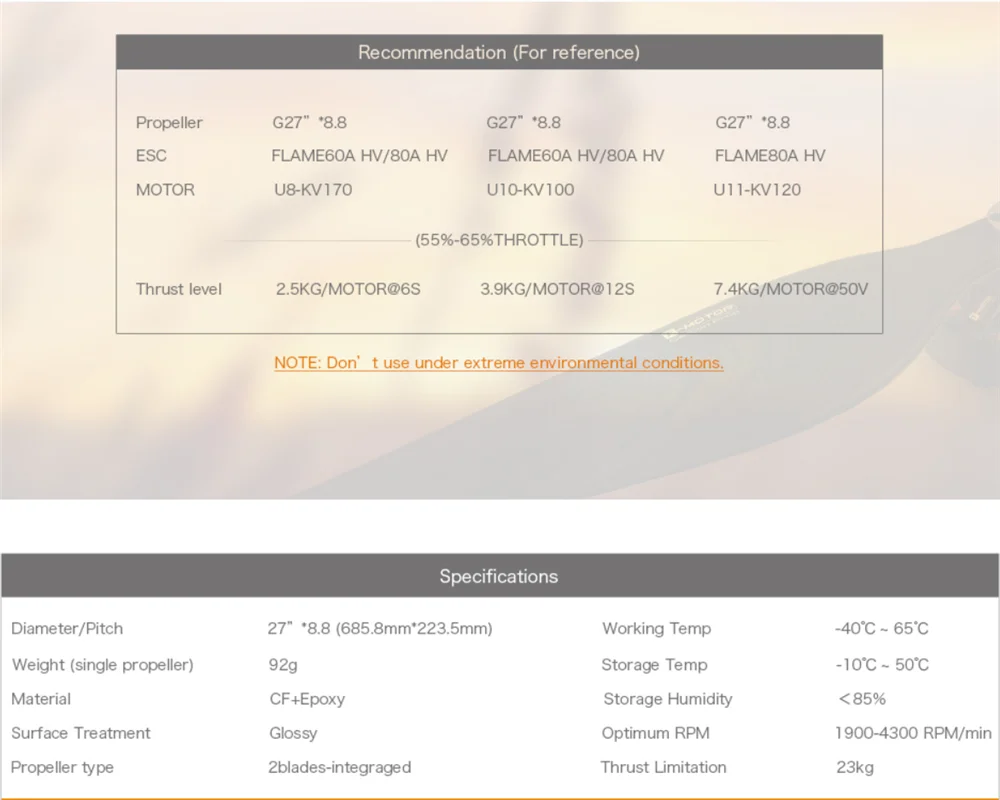1000x800 pixels.
Task: Click the FLAME60A HV/80A HV above U8-KV170
Action: (x=360, y=156)
